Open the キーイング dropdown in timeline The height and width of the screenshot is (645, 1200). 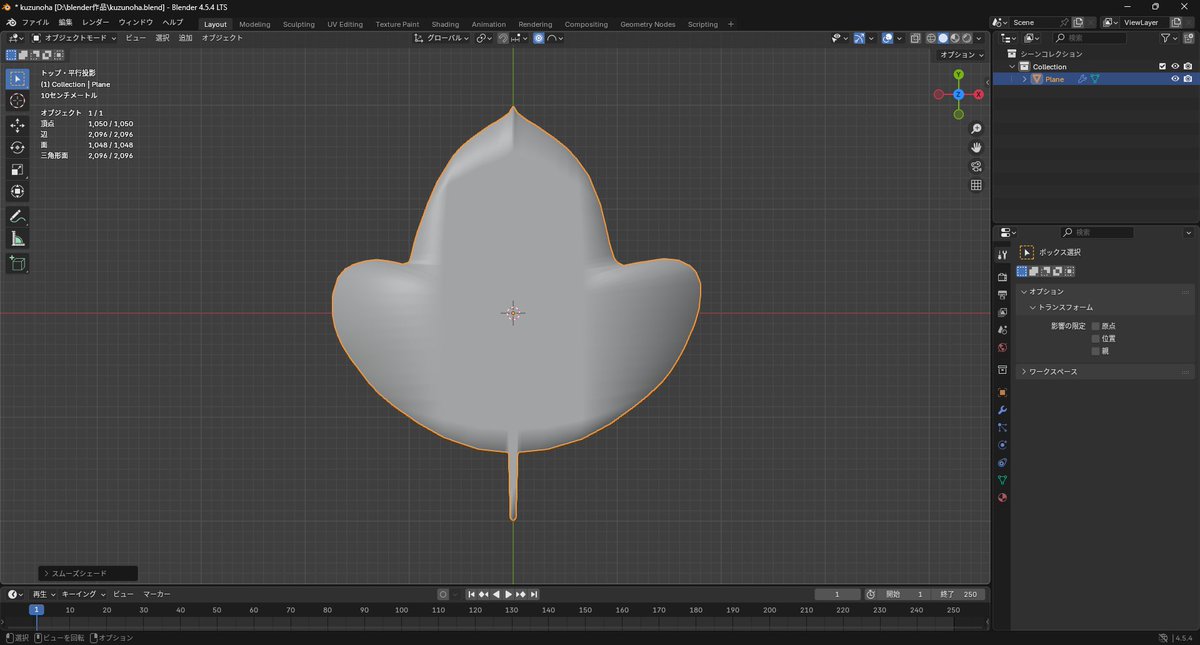(84, 594)
